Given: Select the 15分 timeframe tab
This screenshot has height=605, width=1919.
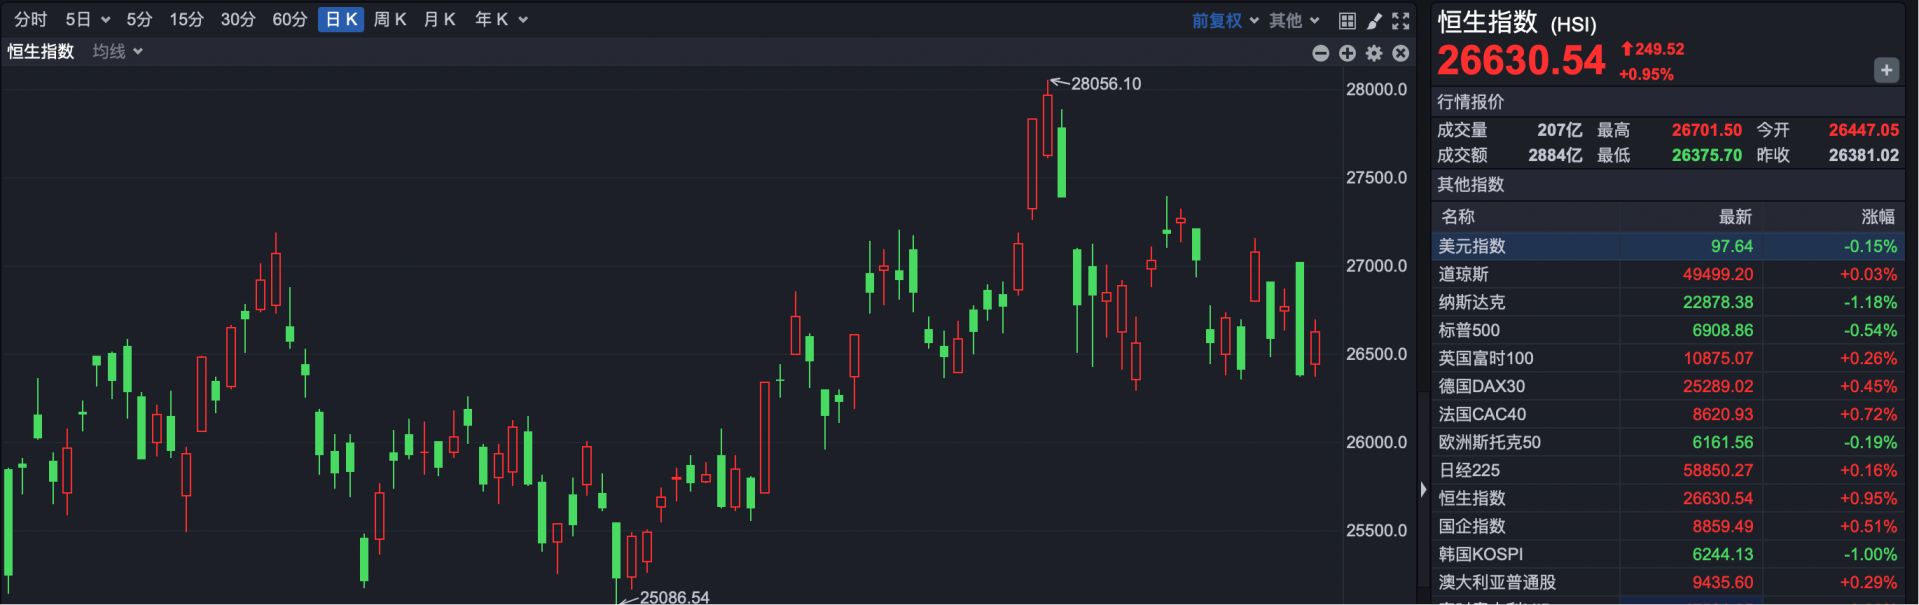Looking at the screenshot, I should click(x=186, y=20).
